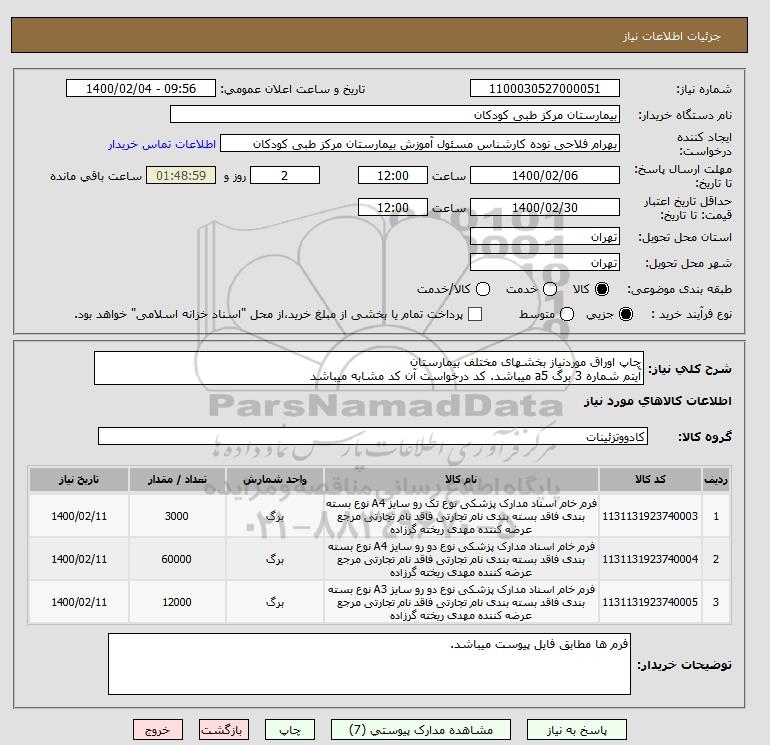This screenshot has height=745, width=770.
Task: Click the general need description text box
Action: tap(369, 368)
